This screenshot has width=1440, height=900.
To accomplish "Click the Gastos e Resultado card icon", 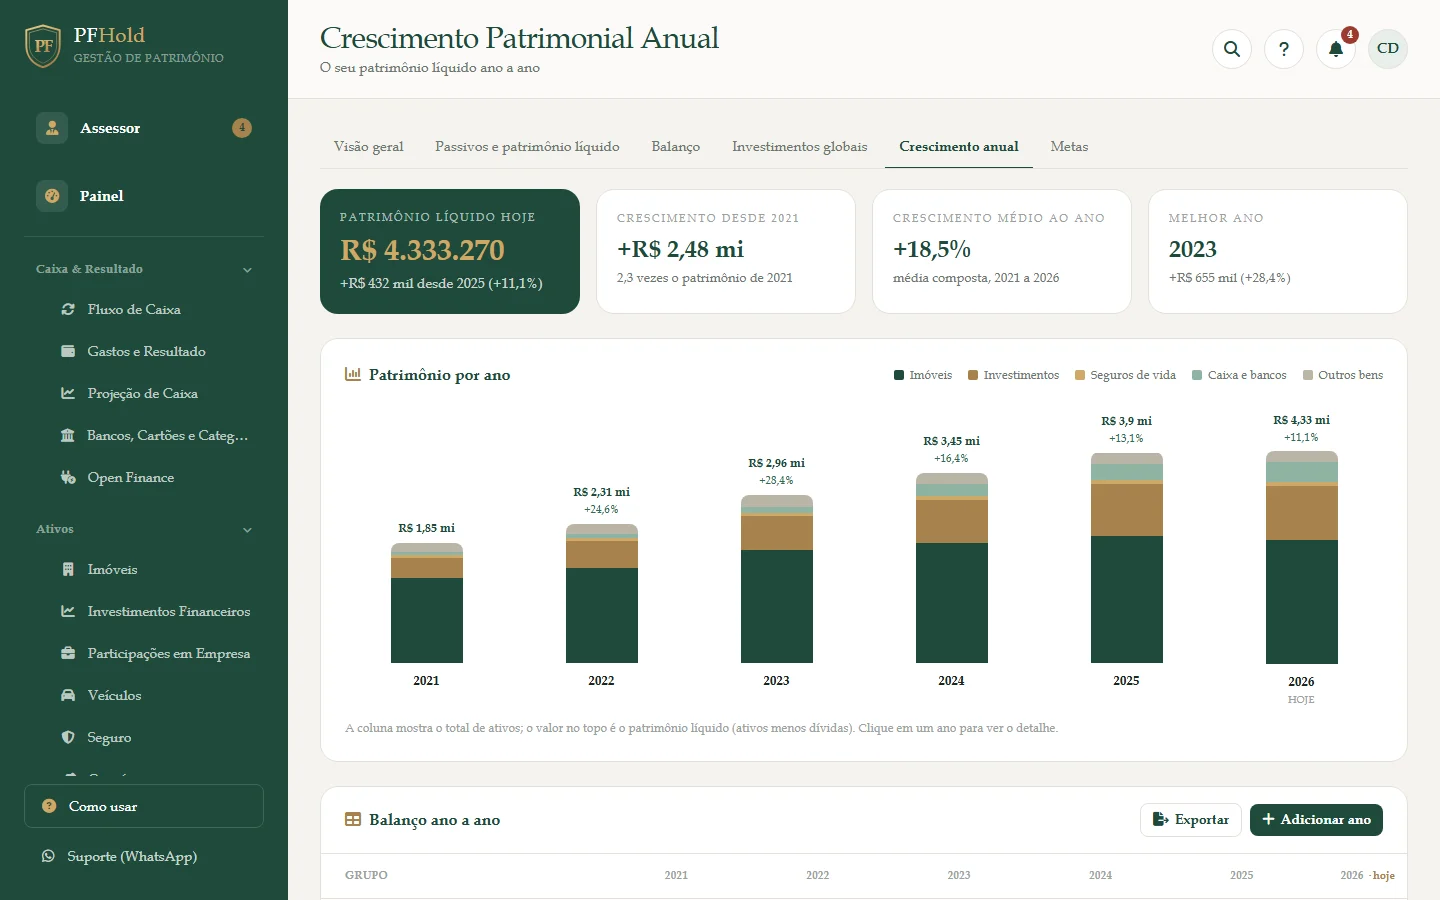I will (x=68, y=351).
